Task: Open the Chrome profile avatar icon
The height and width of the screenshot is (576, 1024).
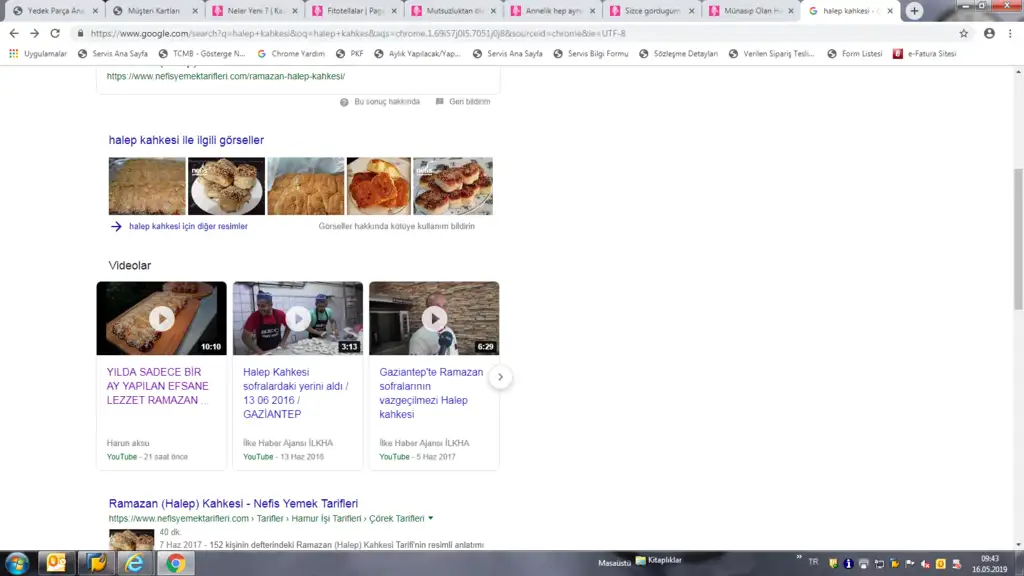Action: pos(989,33)
